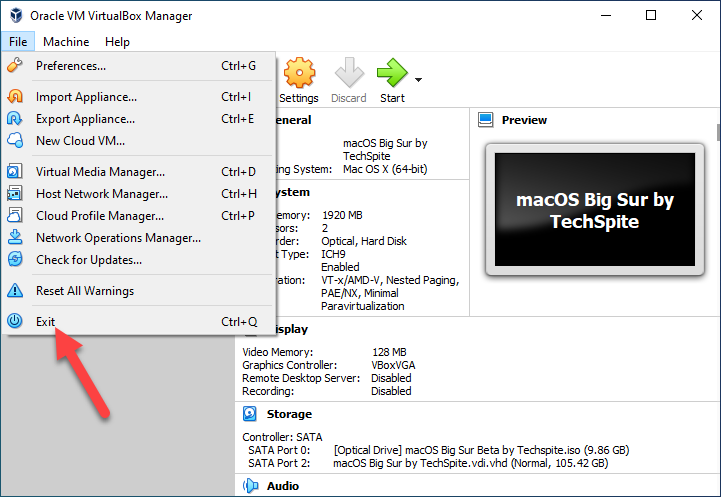Click Reset All Warnings
Viewport: 721px width, 497px height.
(84, 291)
